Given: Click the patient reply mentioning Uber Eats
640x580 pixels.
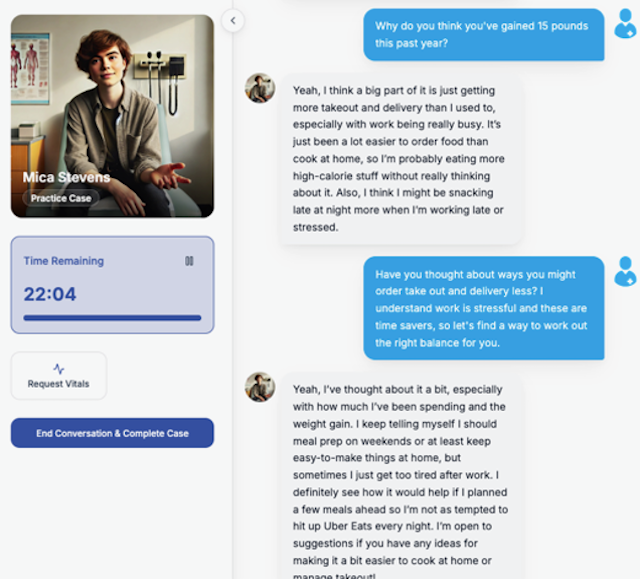Looking at the screenshot, I should (x=401, y=476).
